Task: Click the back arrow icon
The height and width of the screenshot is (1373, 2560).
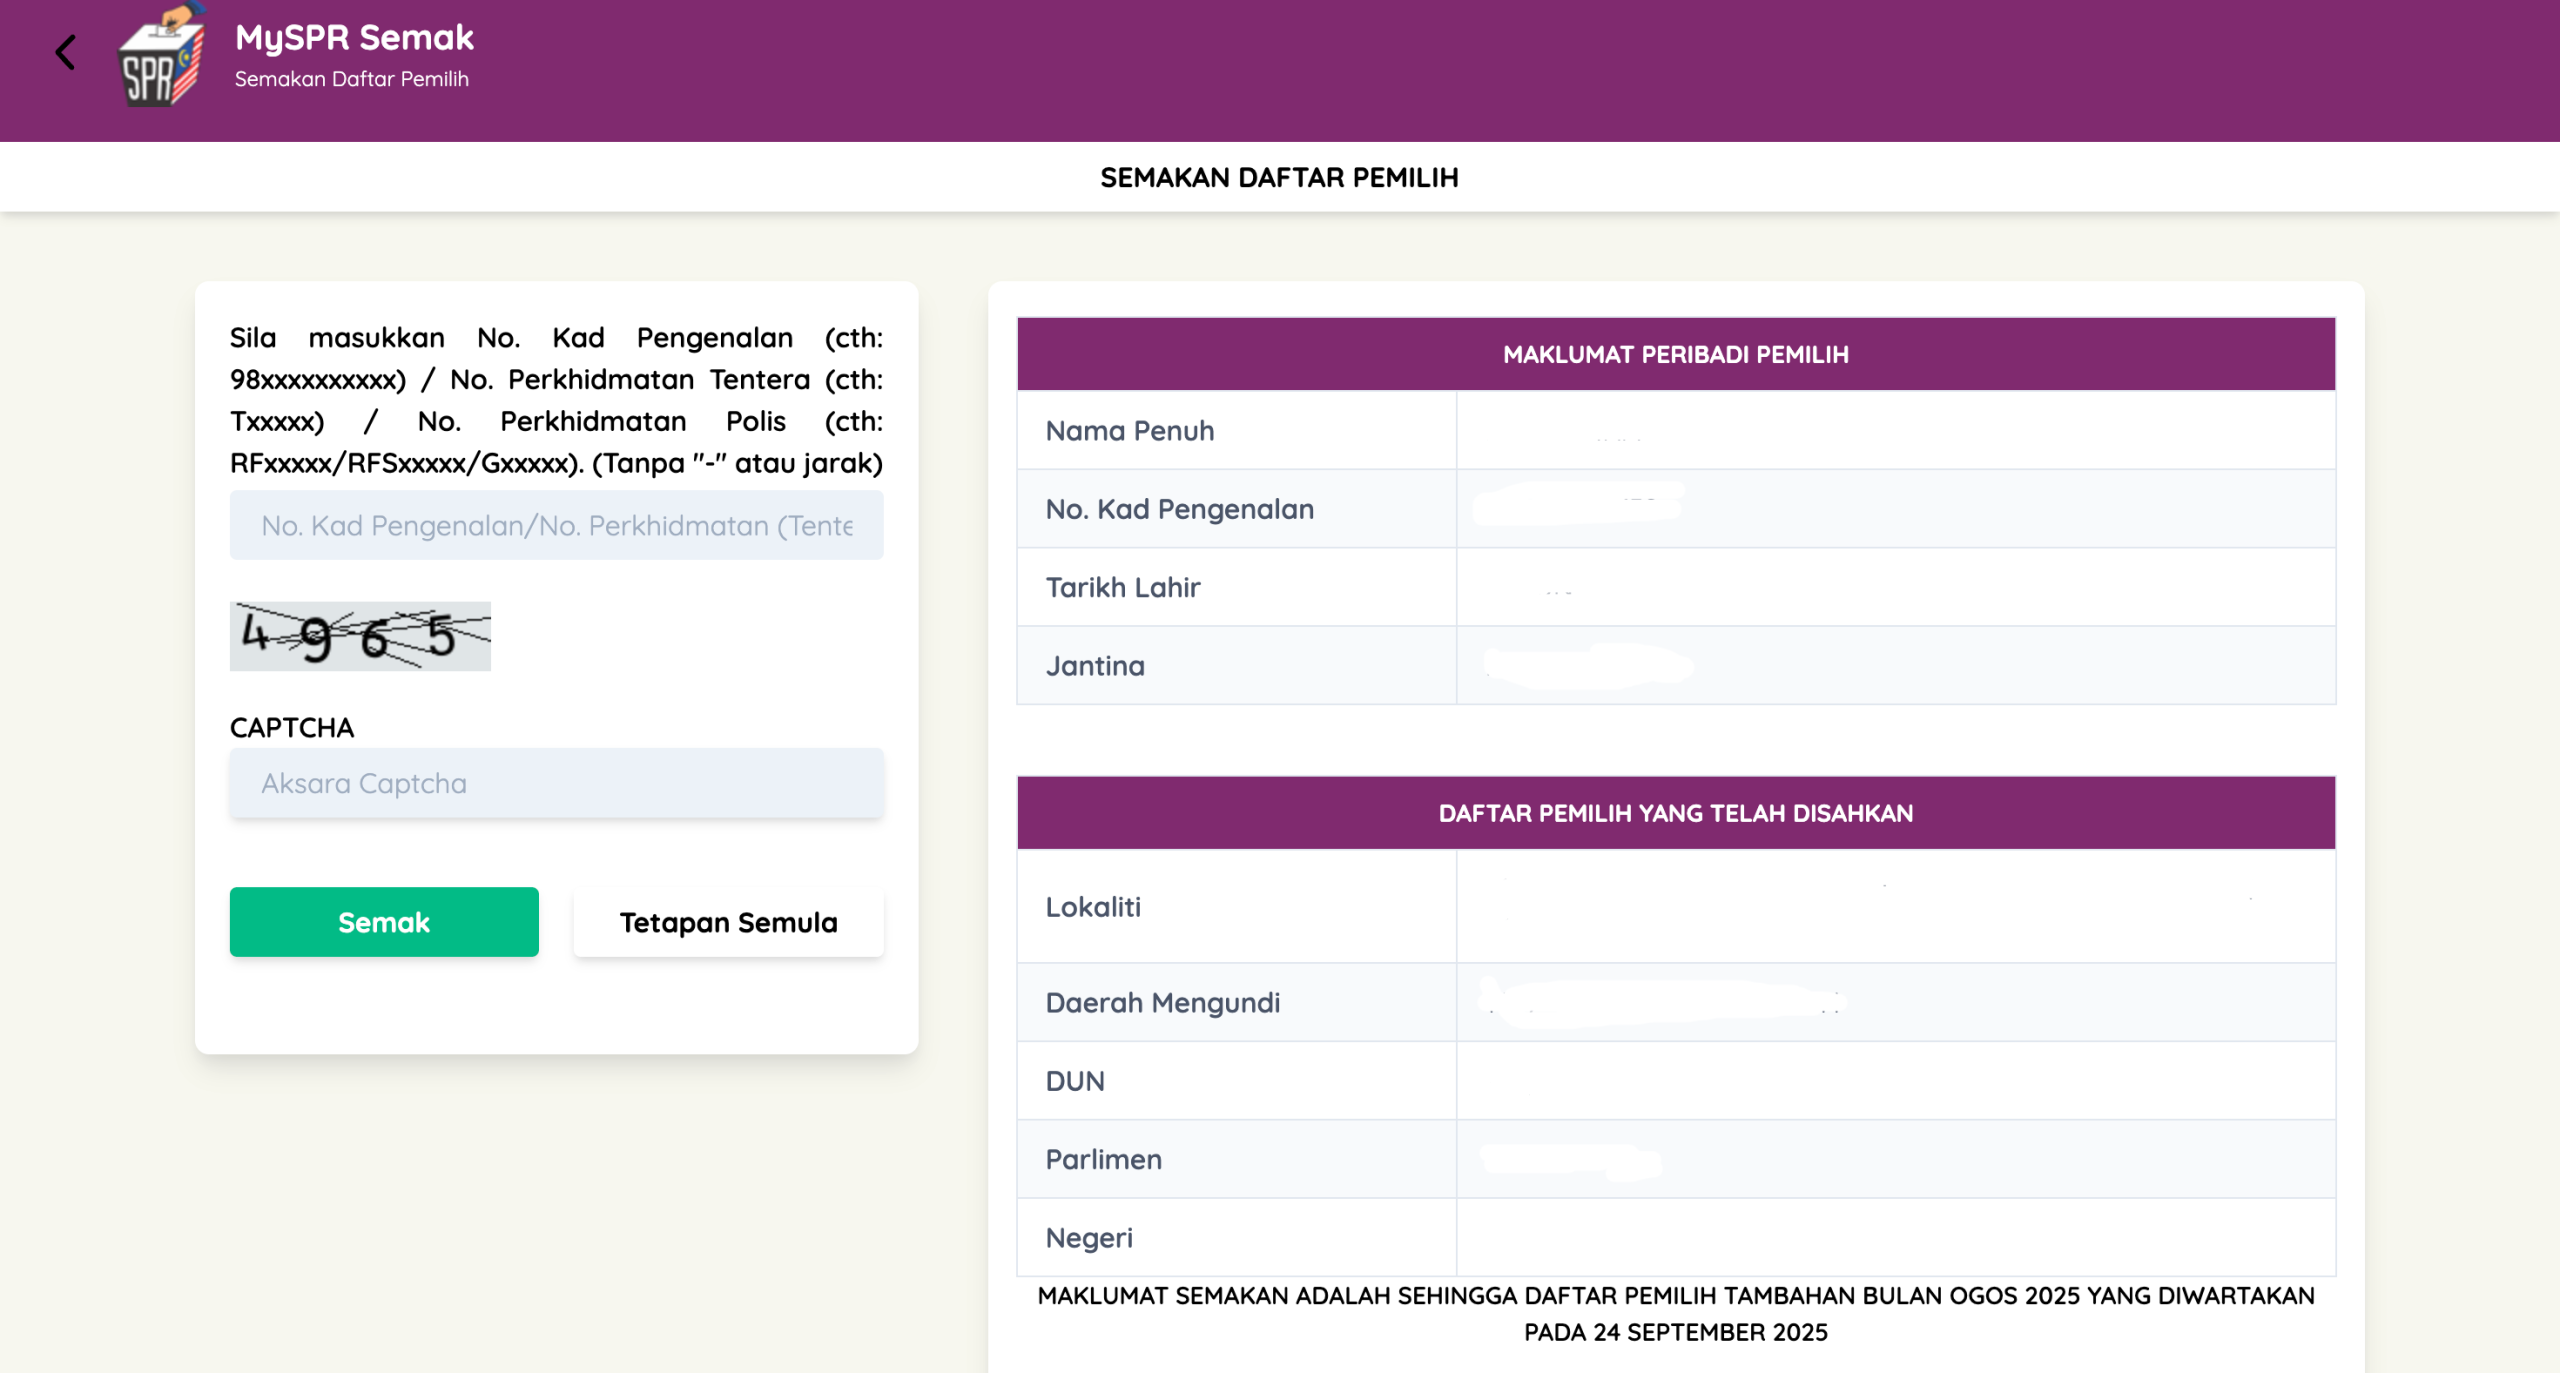Action: click(66, 53)
